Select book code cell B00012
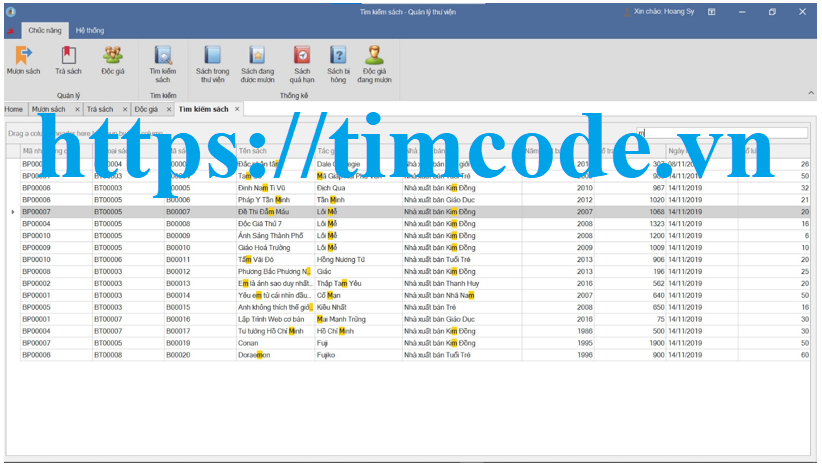 [200, 271]
